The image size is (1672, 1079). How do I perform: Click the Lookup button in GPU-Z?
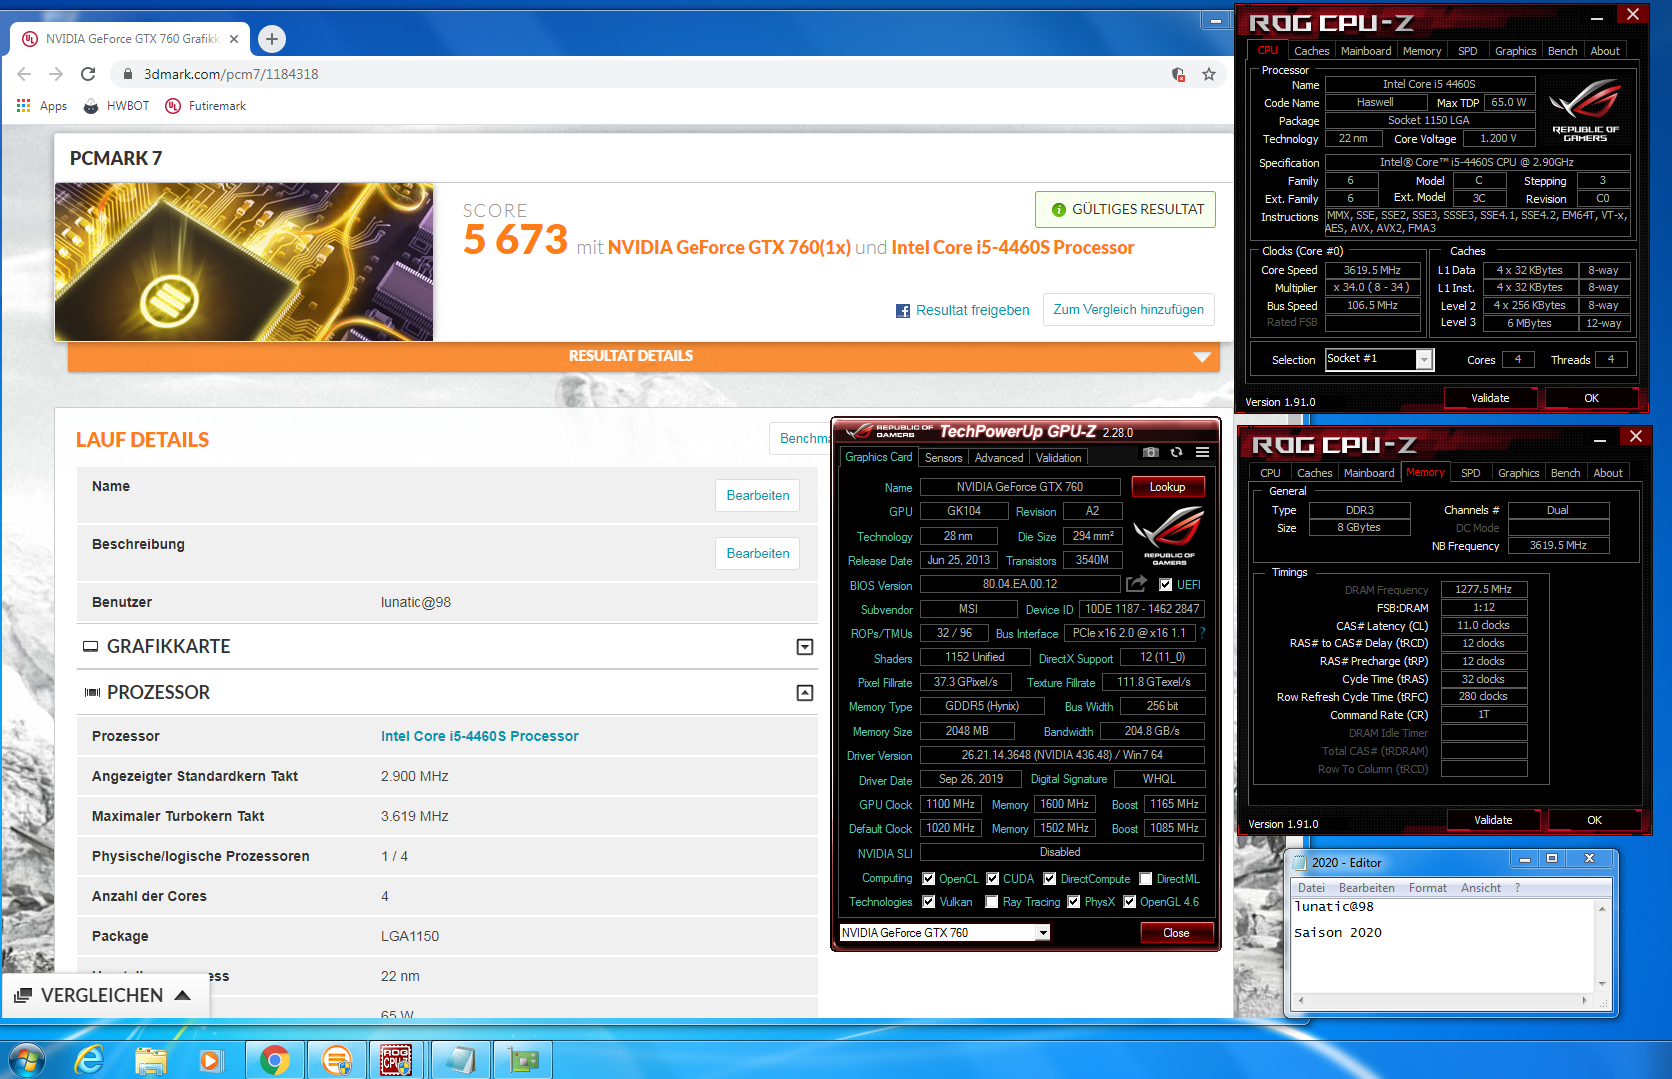click(1167, 487)
